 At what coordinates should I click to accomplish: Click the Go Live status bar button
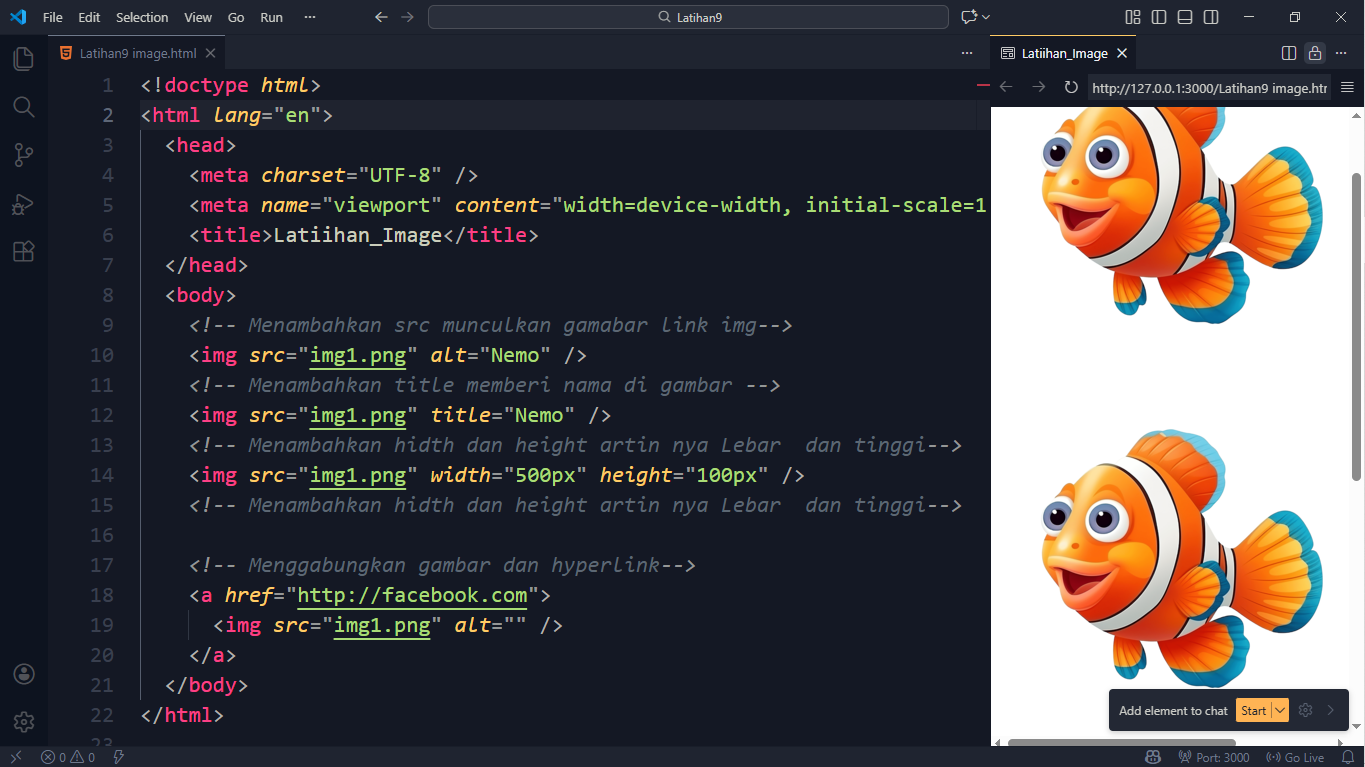point(1295,757)
